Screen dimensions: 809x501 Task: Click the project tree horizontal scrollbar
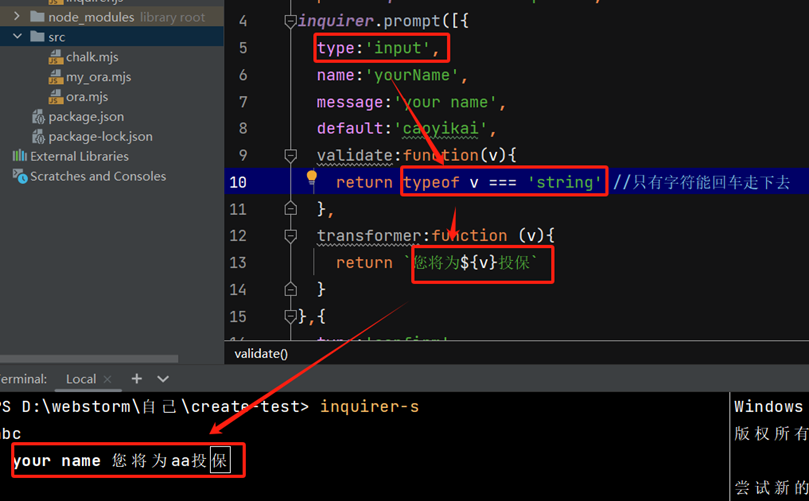89,358
